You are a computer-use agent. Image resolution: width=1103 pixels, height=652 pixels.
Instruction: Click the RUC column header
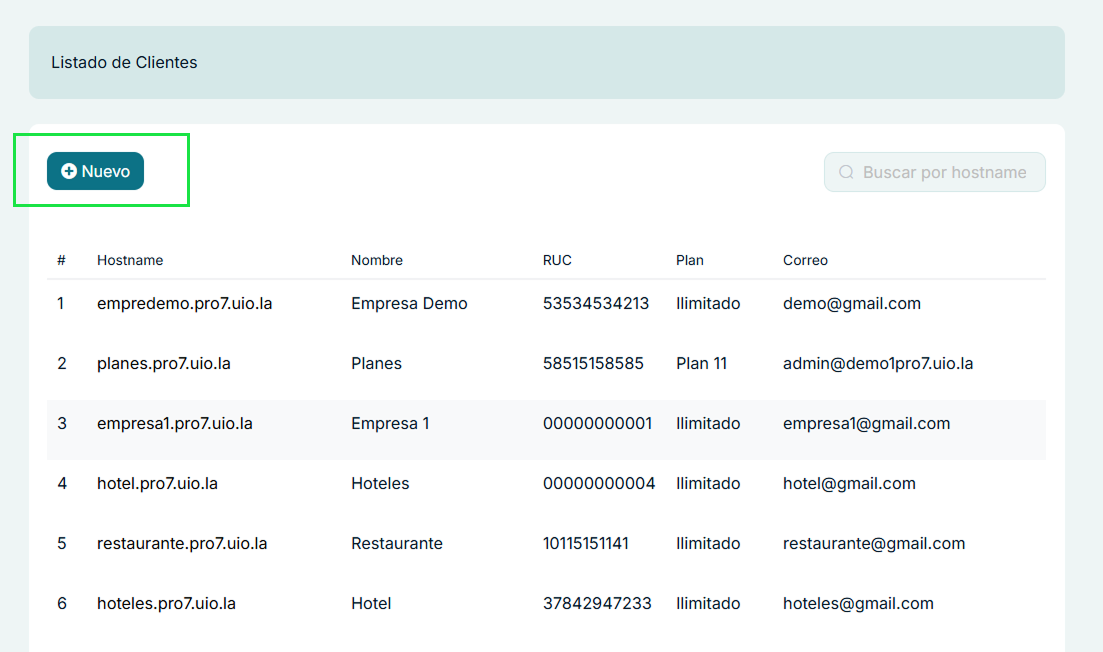(557, 260)
